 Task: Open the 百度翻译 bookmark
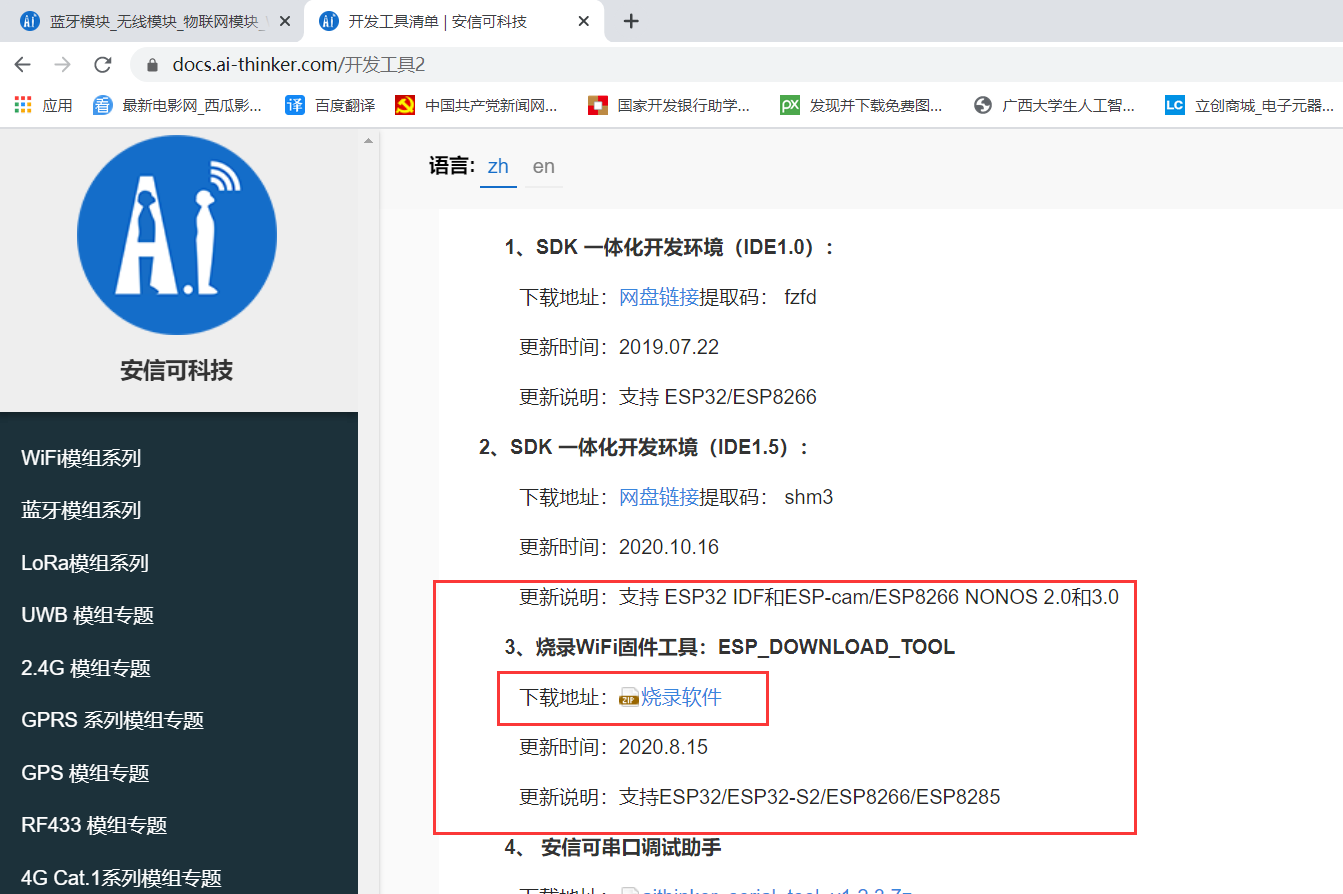coord(330,105)
